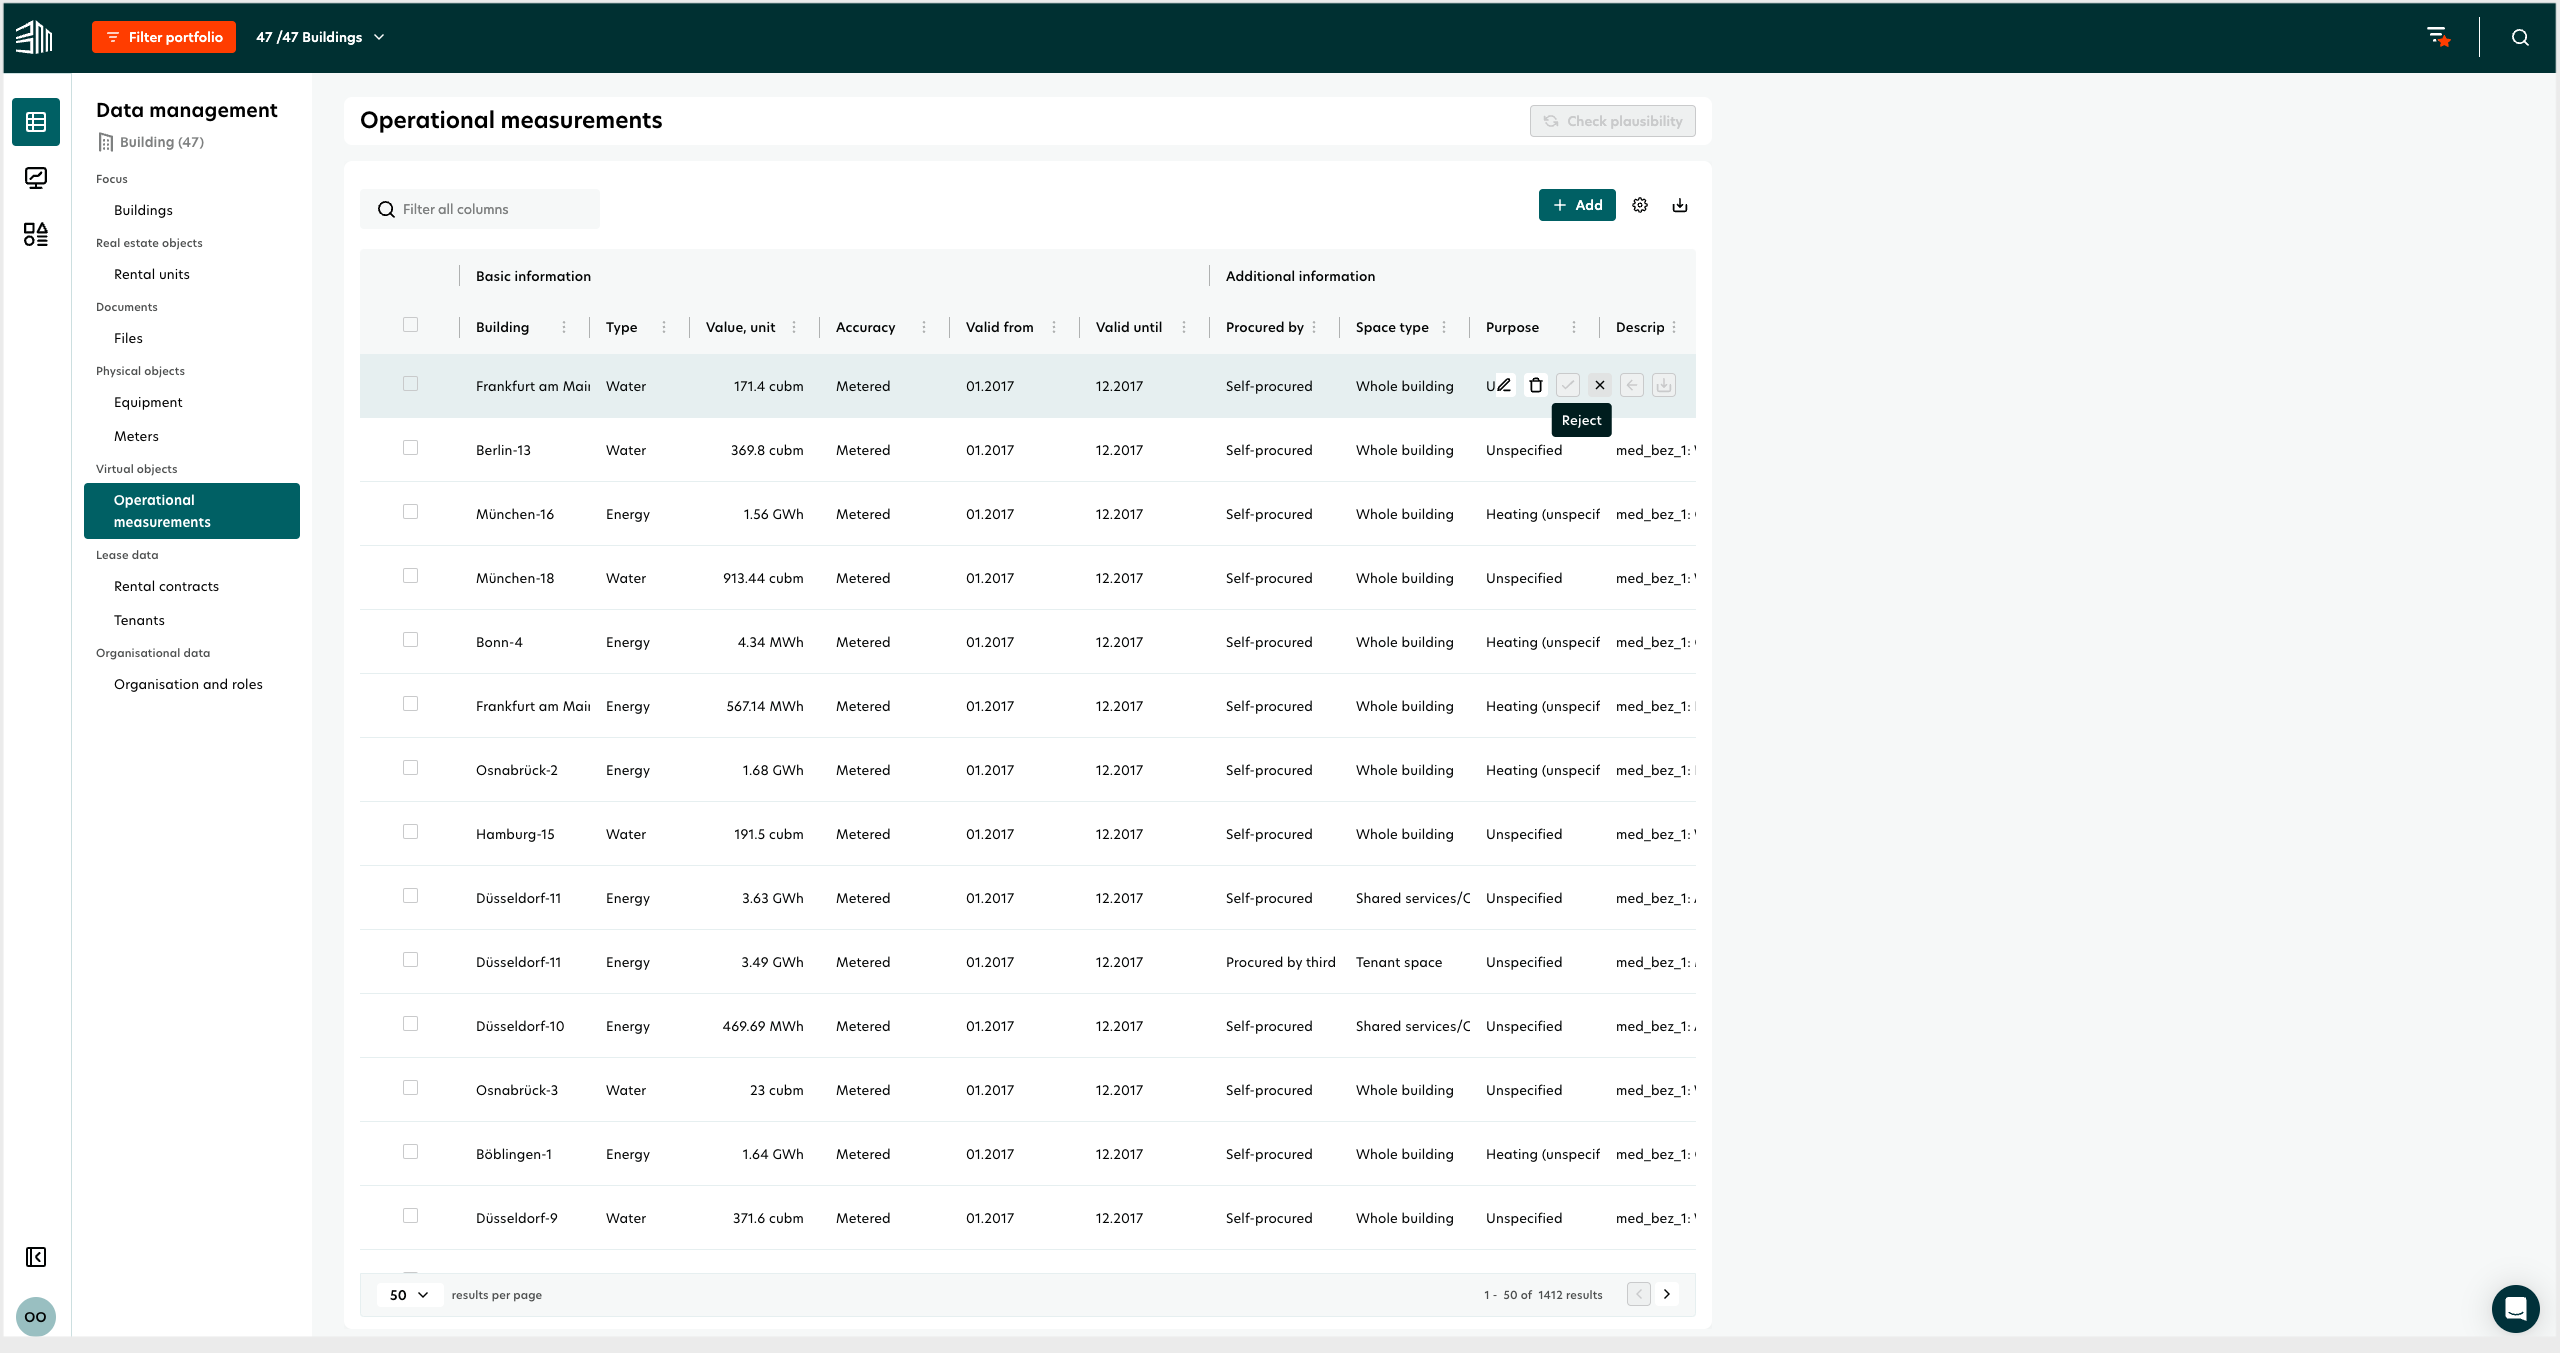Click the search magnifier icon top right
The width and height of the screenshot is (2560, 1353).
tap(2524, 37)
